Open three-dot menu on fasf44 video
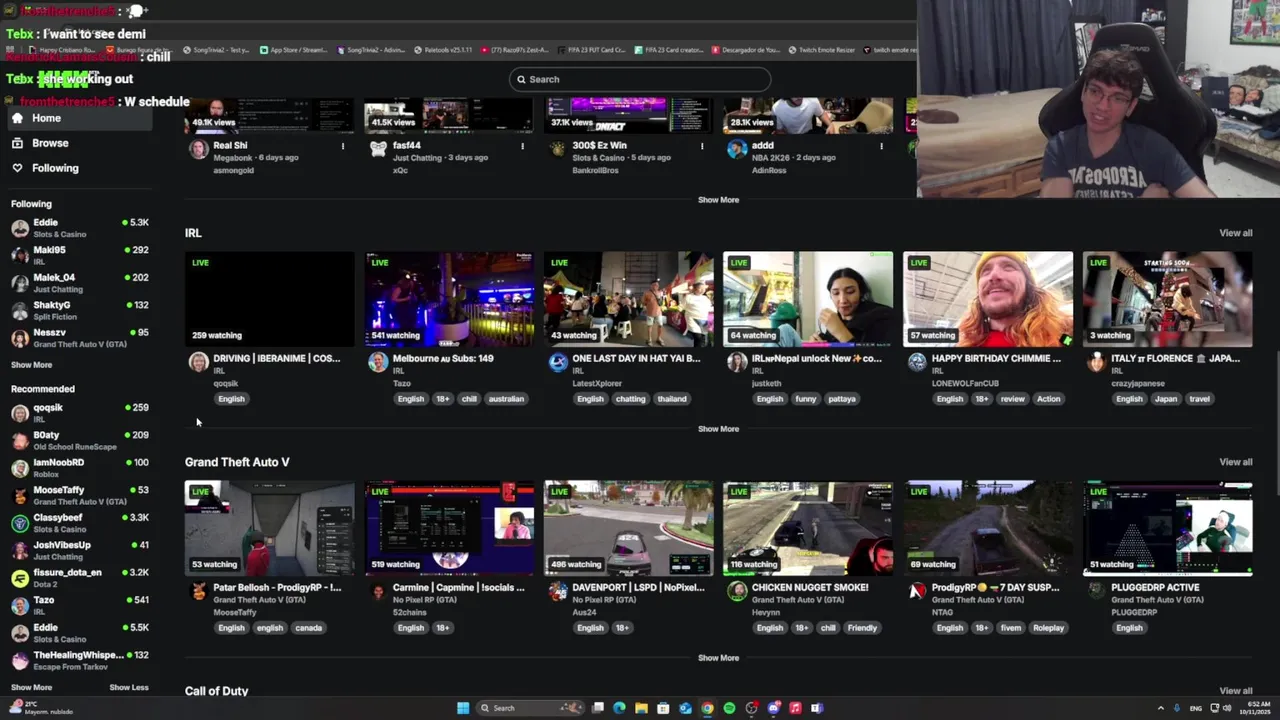 point(522,146)
